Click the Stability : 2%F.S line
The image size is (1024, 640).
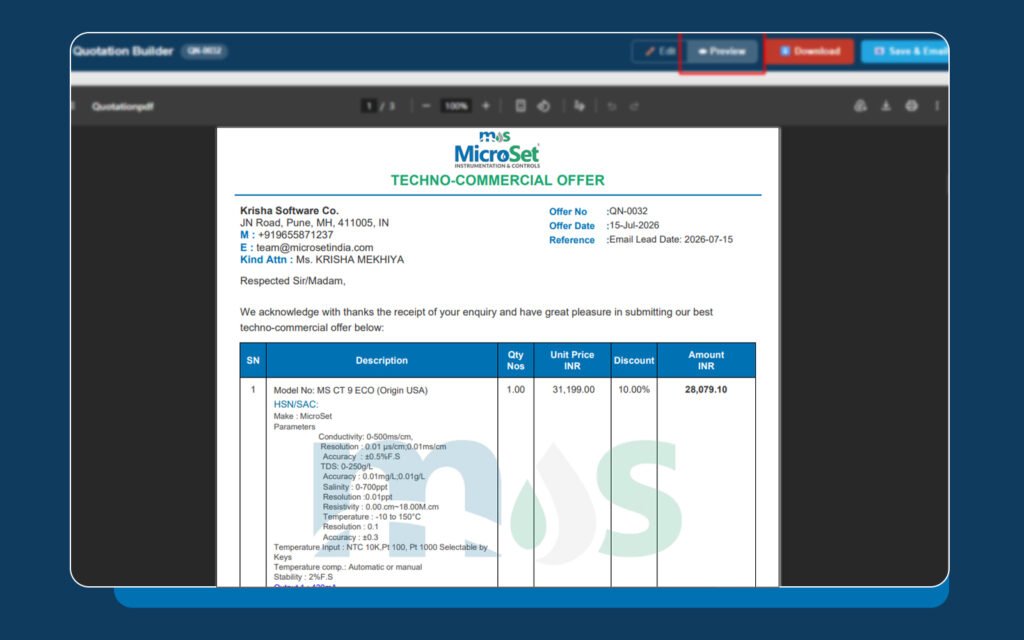click(x=303, y=577)
